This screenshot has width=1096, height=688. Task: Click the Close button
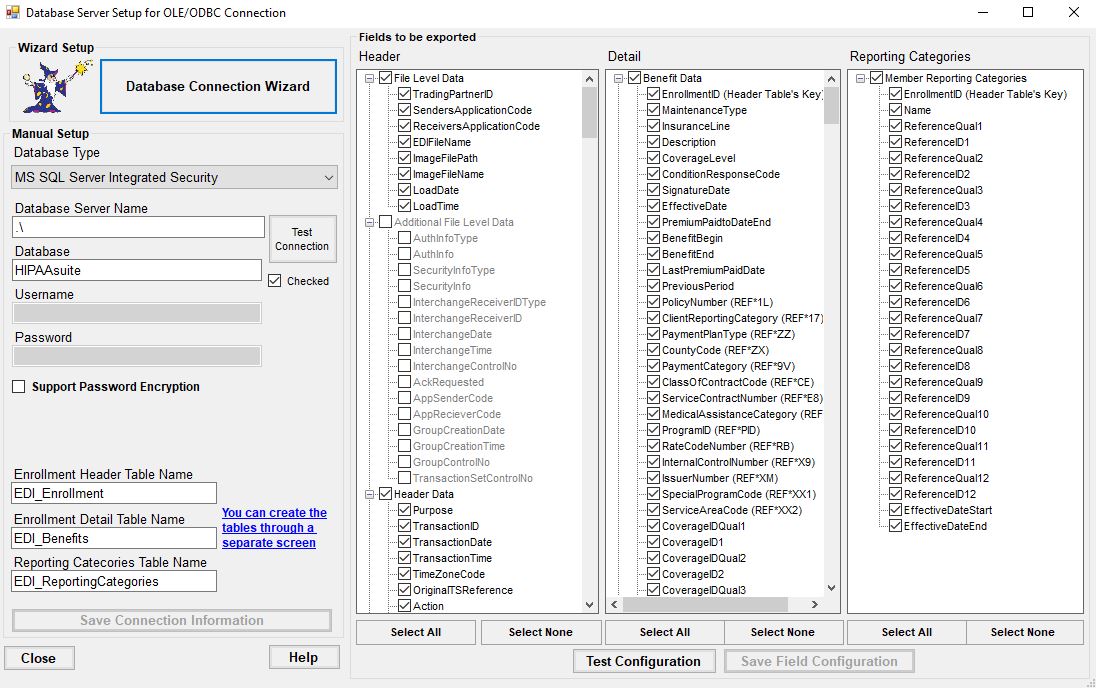[38, 658]
